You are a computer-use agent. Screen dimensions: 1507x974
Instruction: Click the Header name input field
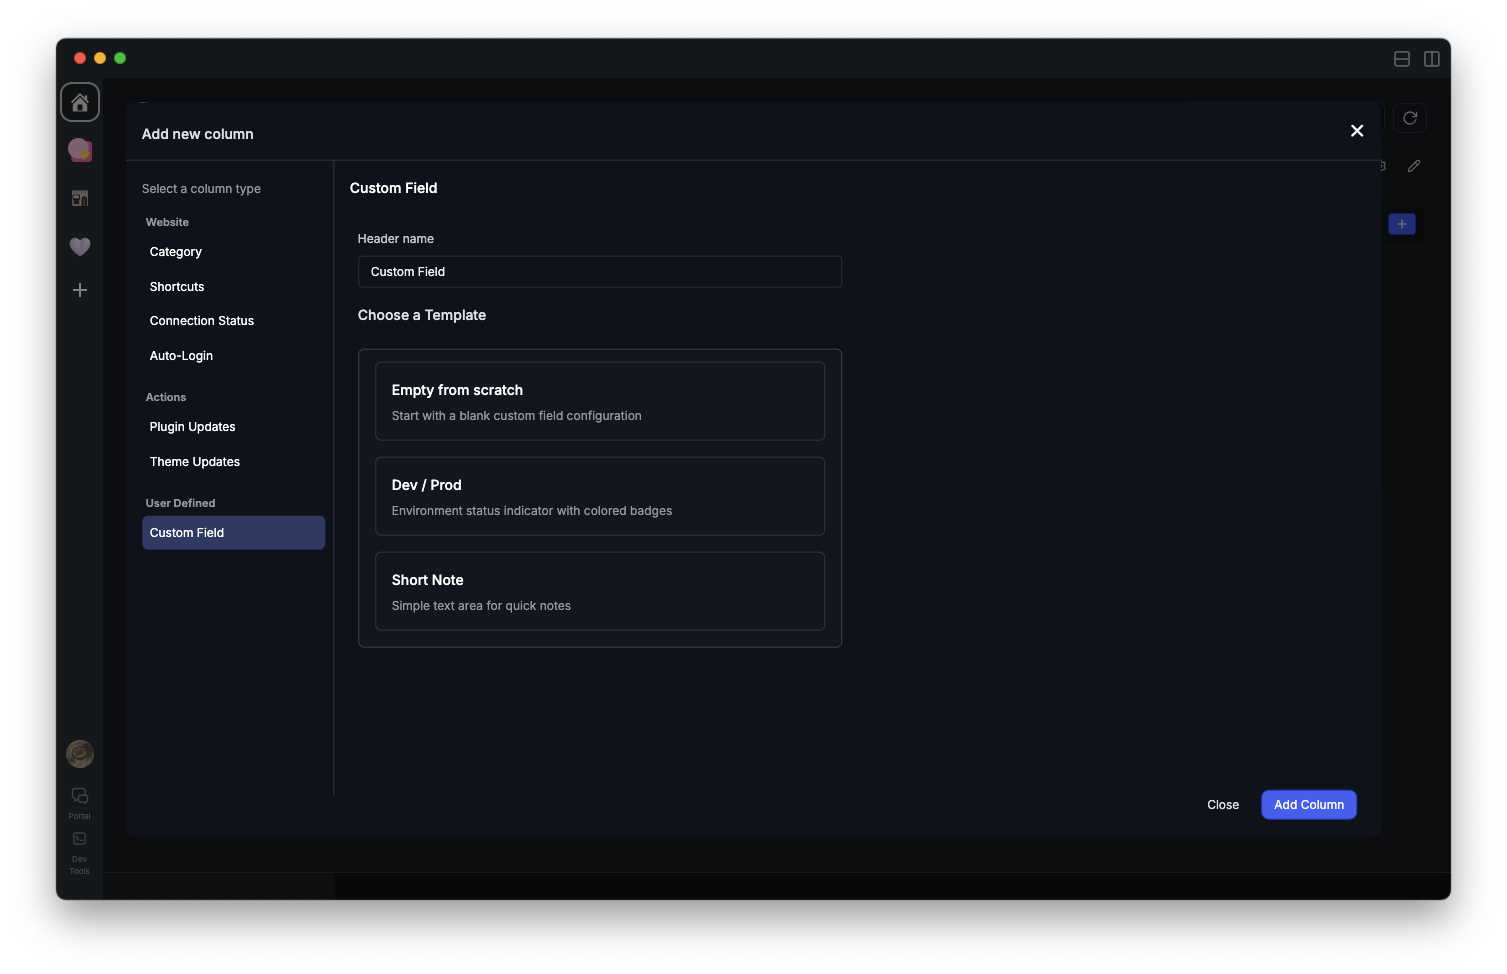pyautogui.click(x=600, y=272)
